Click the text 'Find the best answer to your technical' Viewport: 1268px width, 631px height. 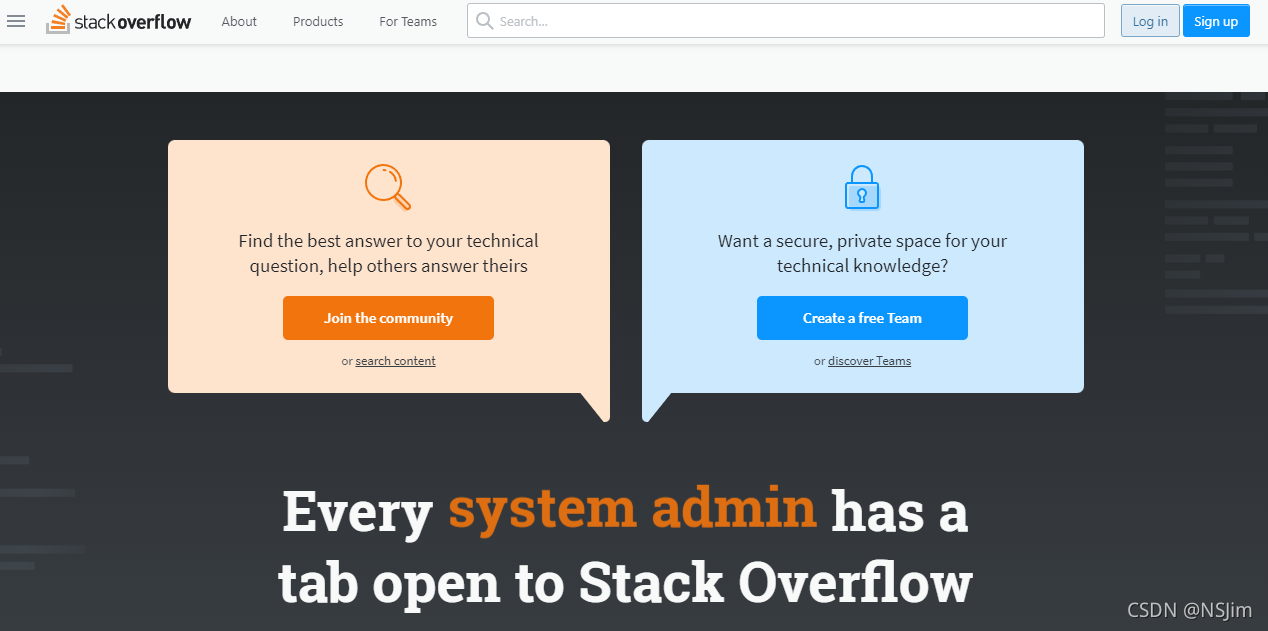coord(388,241)
